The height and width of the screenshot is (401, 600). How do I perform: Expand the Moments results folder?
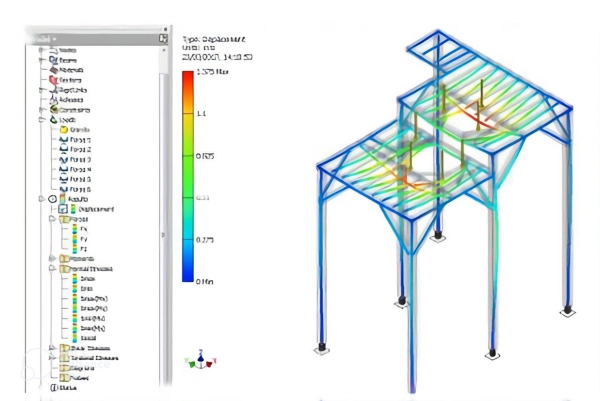(x=52, y=259)
